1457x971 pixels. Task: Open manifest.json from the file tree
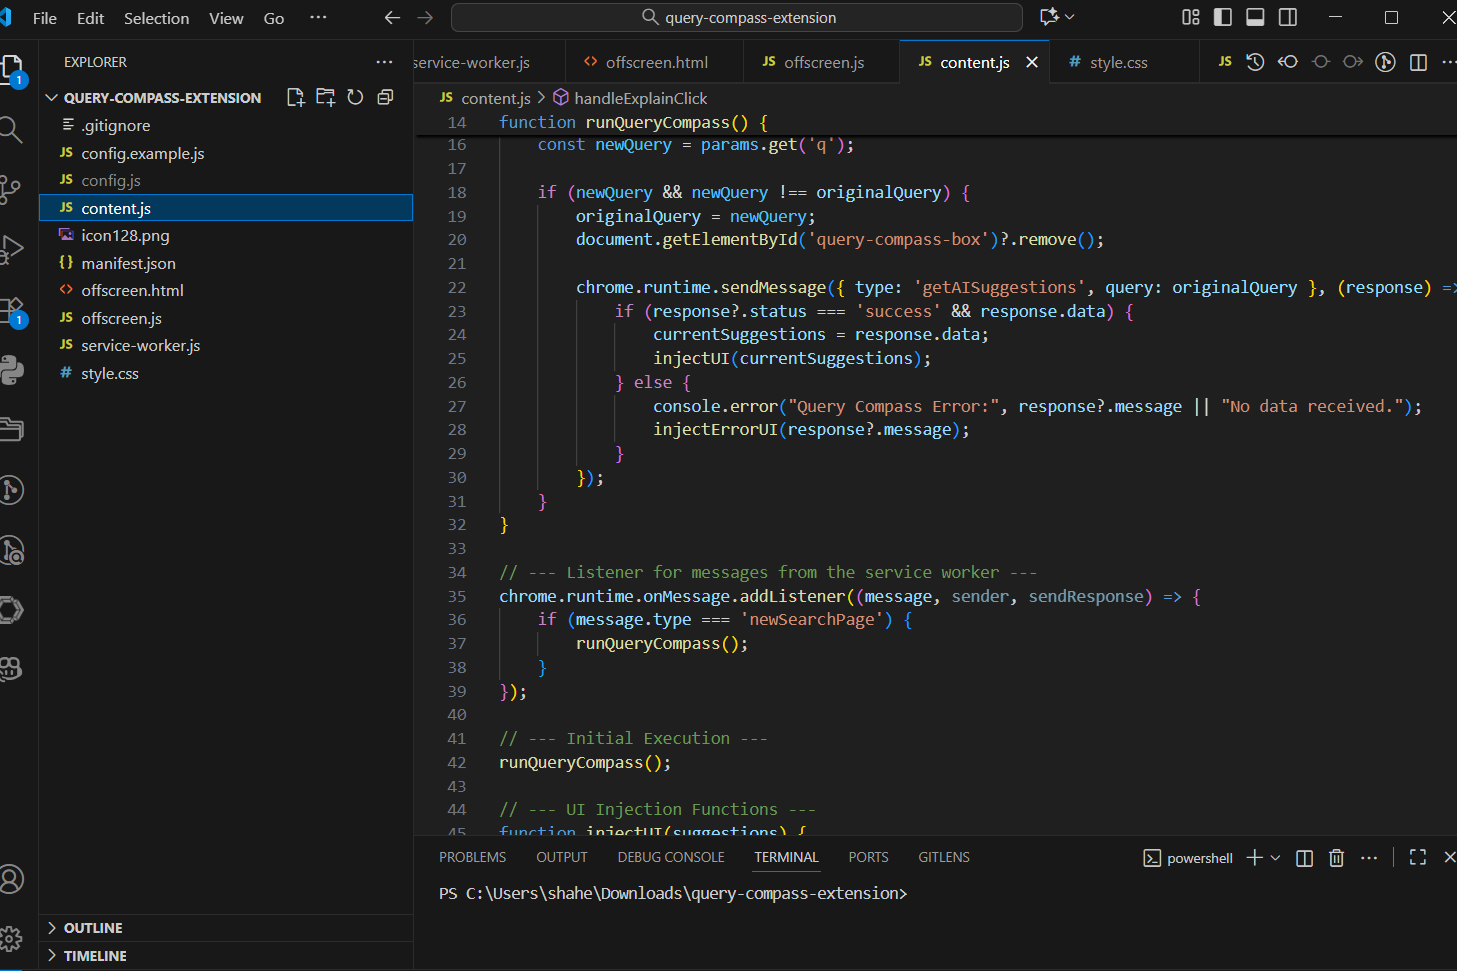click(x=128, y=263)
